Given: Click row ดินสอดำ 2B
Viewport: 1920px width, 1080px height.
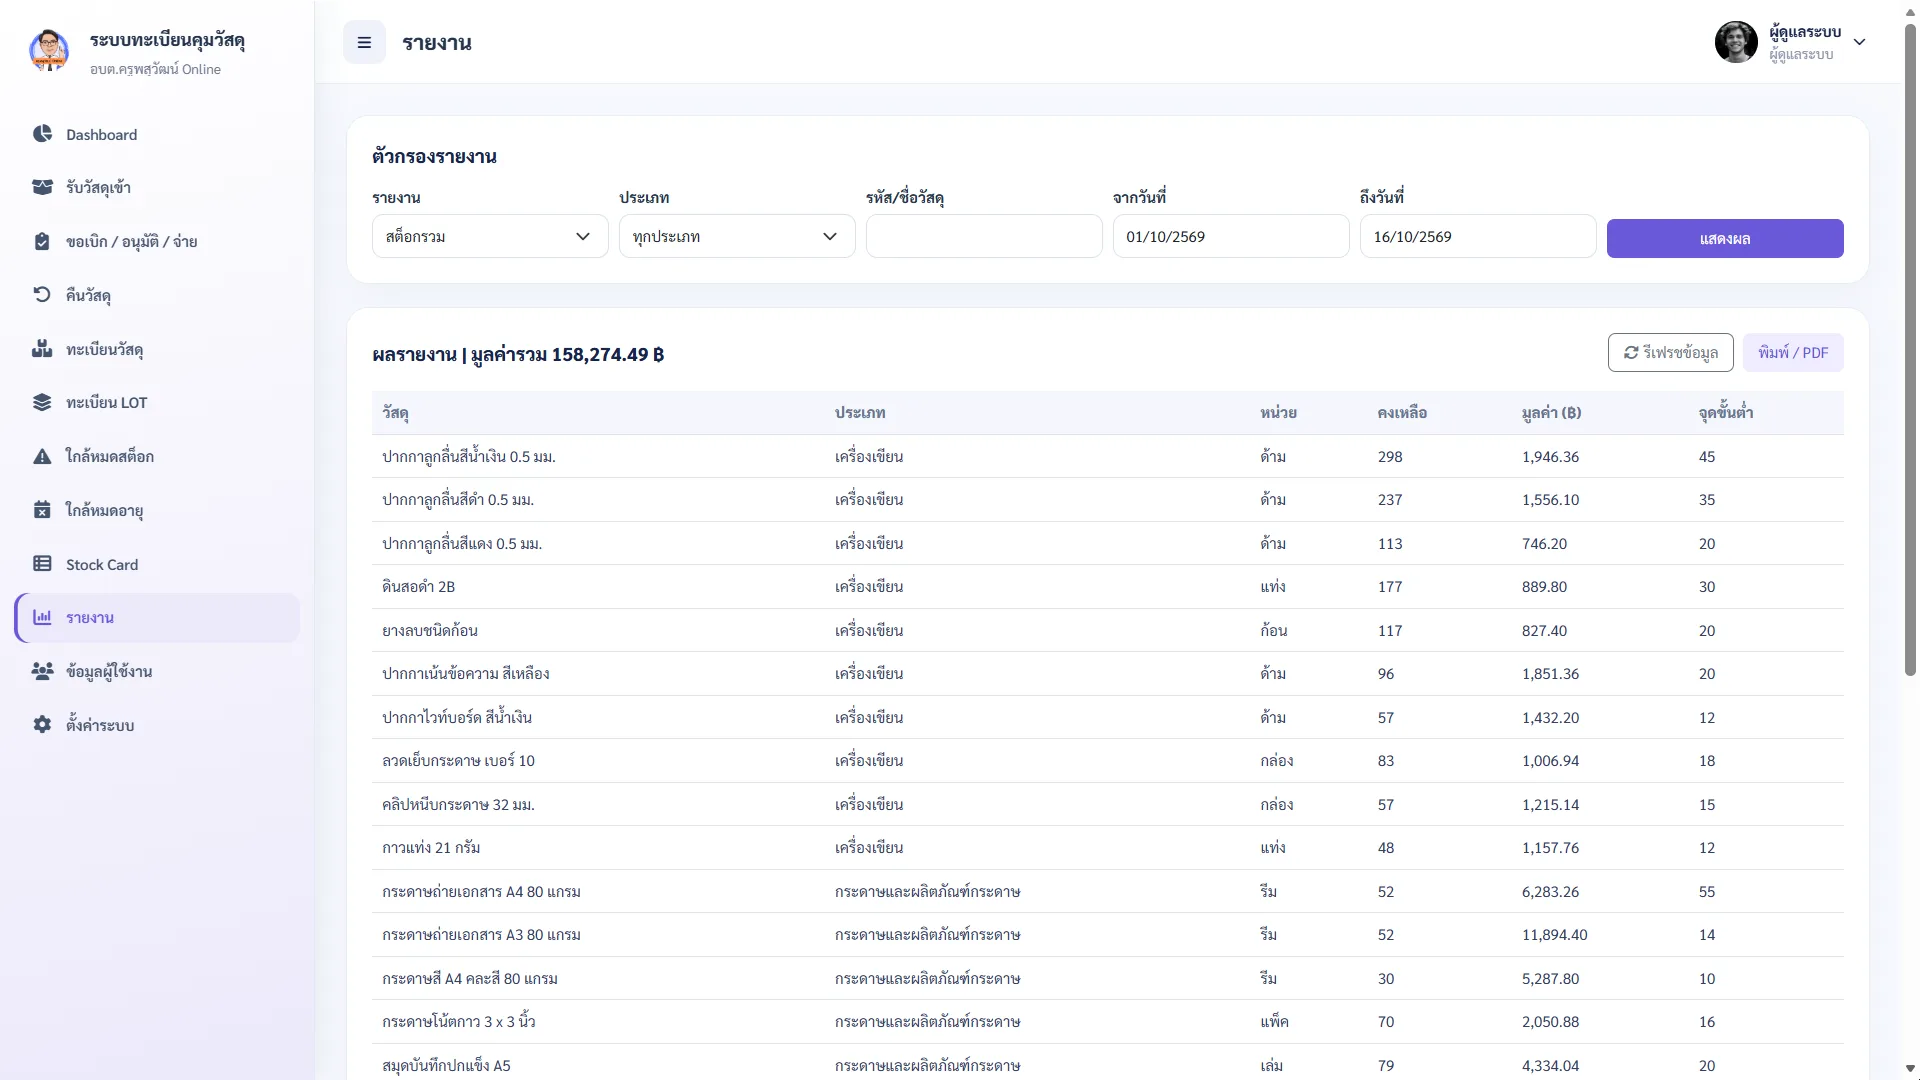Looking at the screenshot, I should 1108,587.
